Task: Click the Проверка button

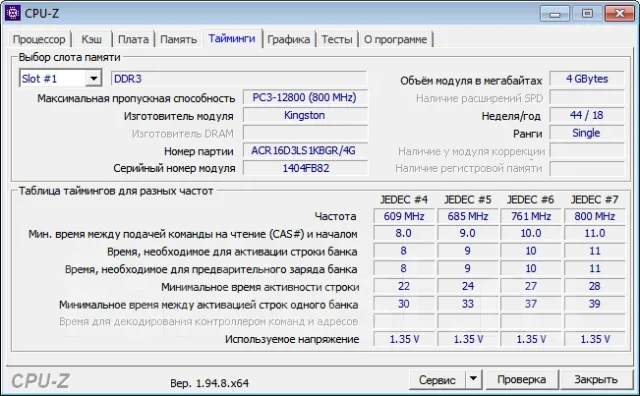Action: tap(522, 380)
